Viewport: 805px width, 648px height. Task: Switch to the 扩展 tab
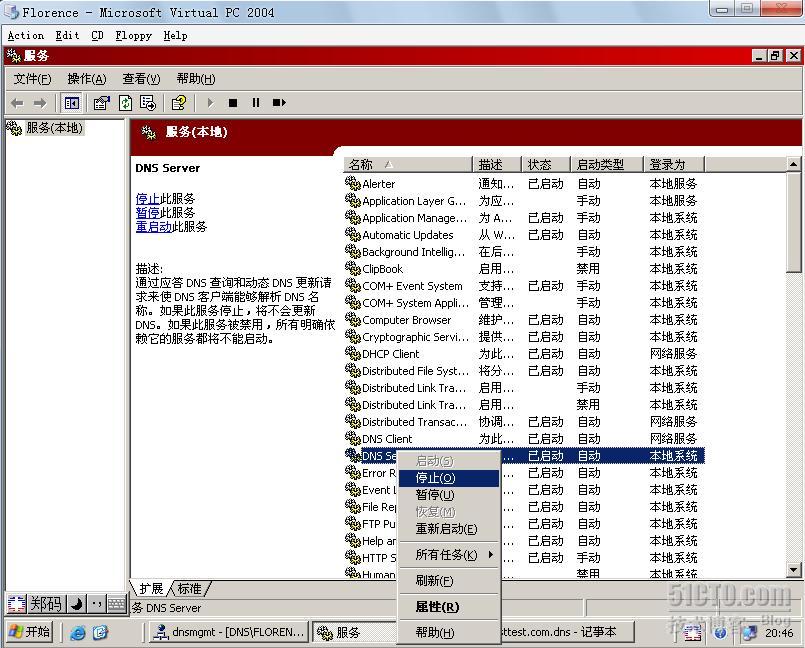point(150,588)
